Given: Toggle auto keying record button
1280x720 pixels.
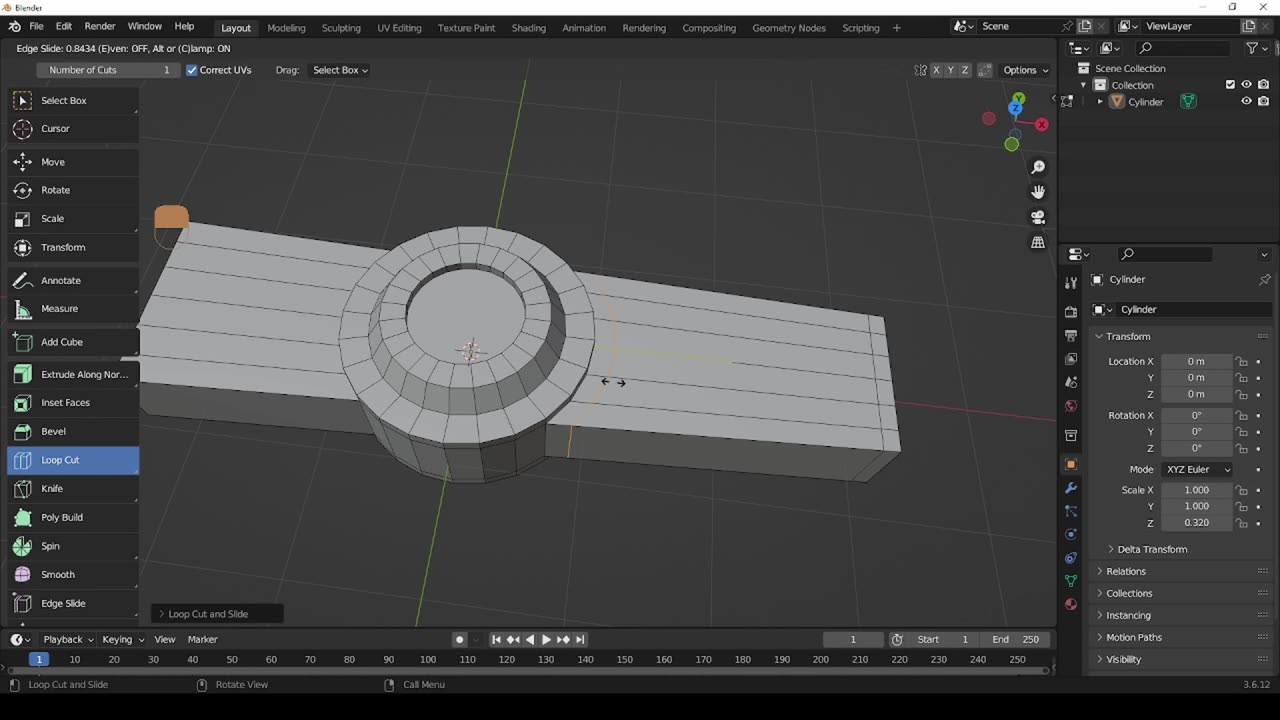Looking at the screenshot, I should point(459,640).
